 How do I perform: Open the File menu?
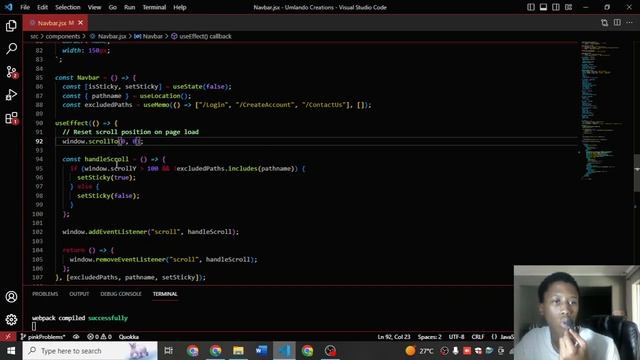click(x=25, y=7)
